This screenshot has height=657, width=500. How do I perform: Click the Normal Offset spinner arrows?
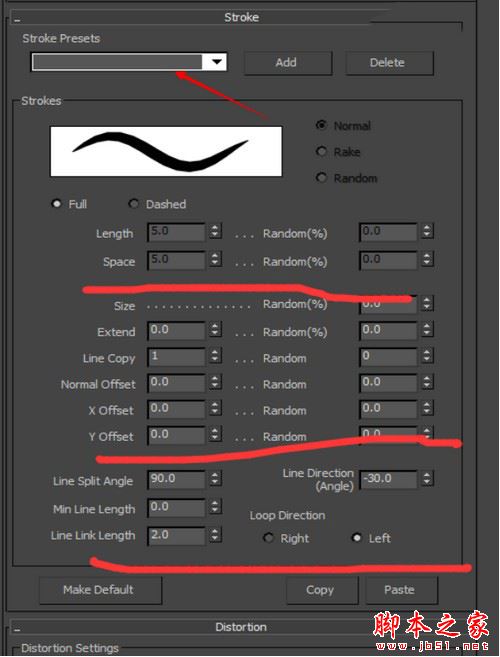pyautogui.click(x=215, y=382)
